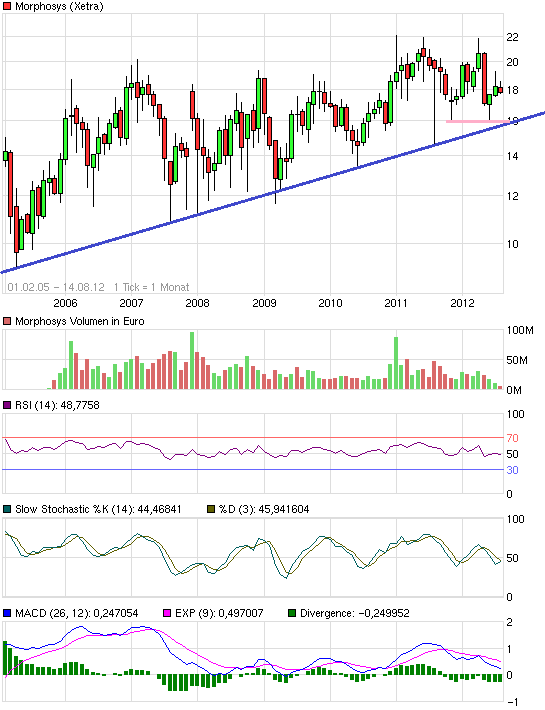Click price axis value 22
545x710 pixels.
click(512, 37)
